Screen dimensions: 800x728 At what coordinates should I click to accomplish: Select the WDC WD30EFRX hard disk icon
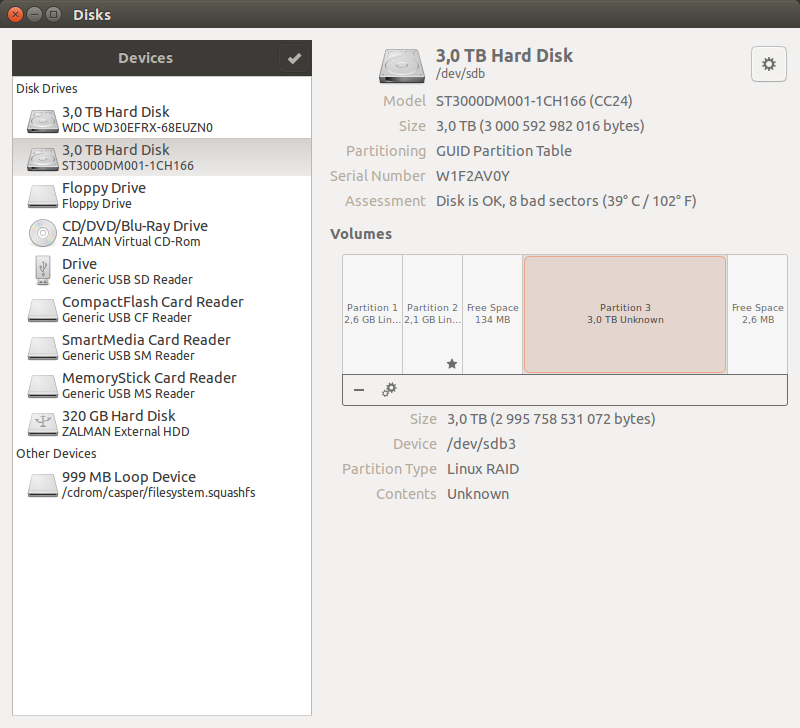click(x=43, y=120)
